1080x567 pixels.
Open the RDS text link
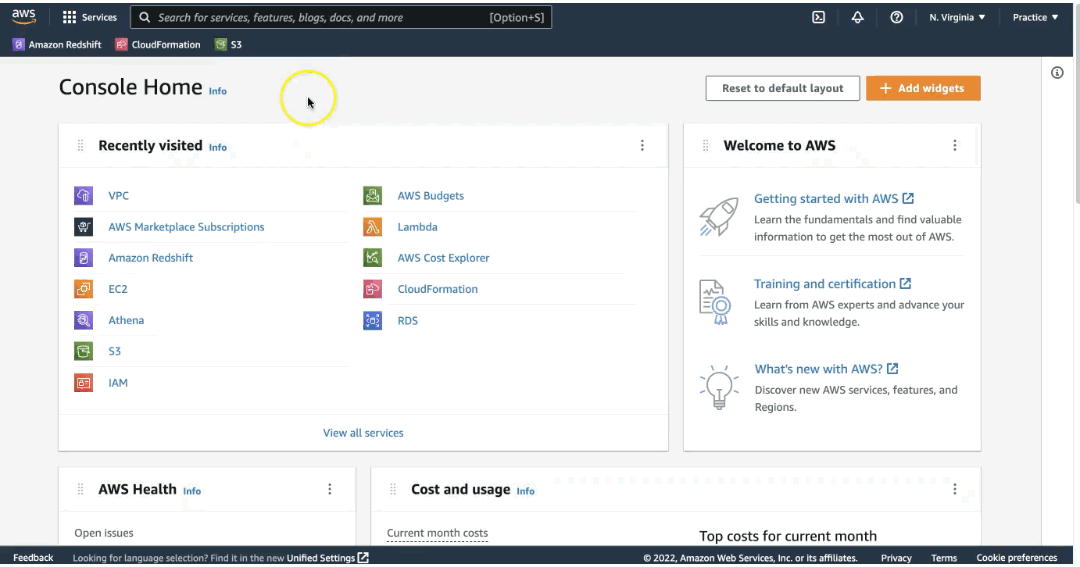click(408, 320)
